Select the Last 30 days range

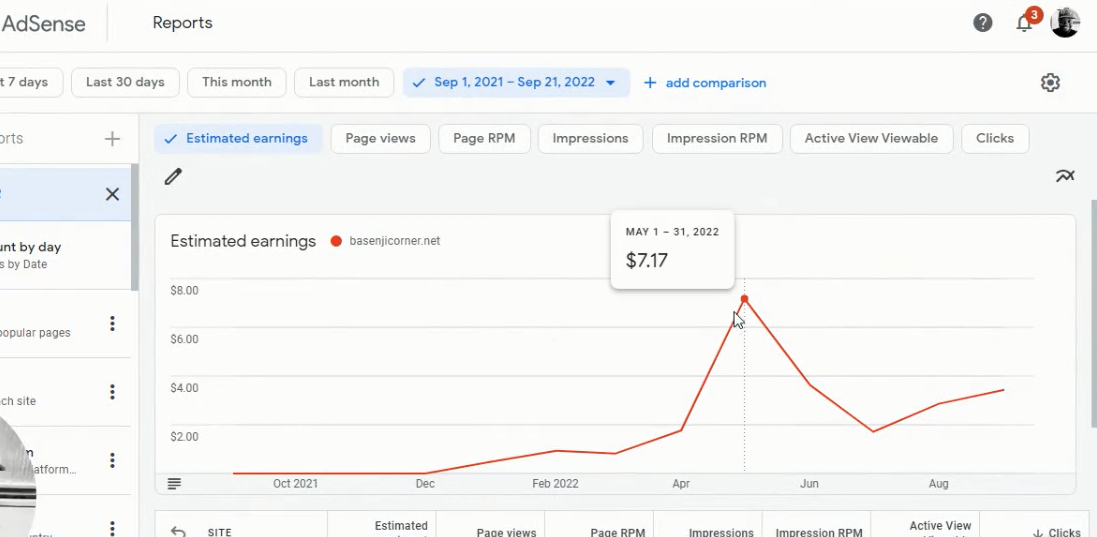tap(125, 83)
